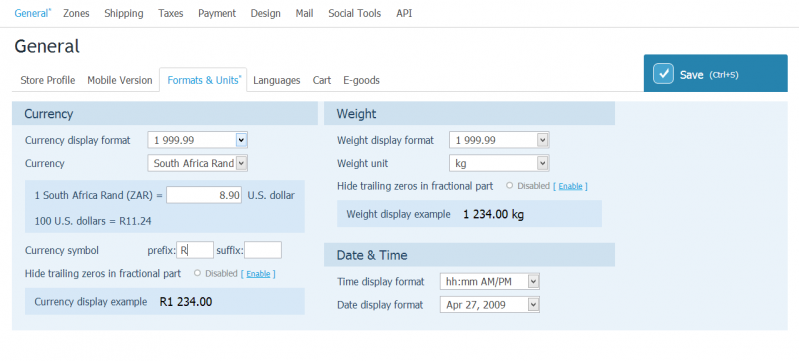Open the Time display format dropdown
This screenshot has width=799, height=361.
tap(489, 281)
